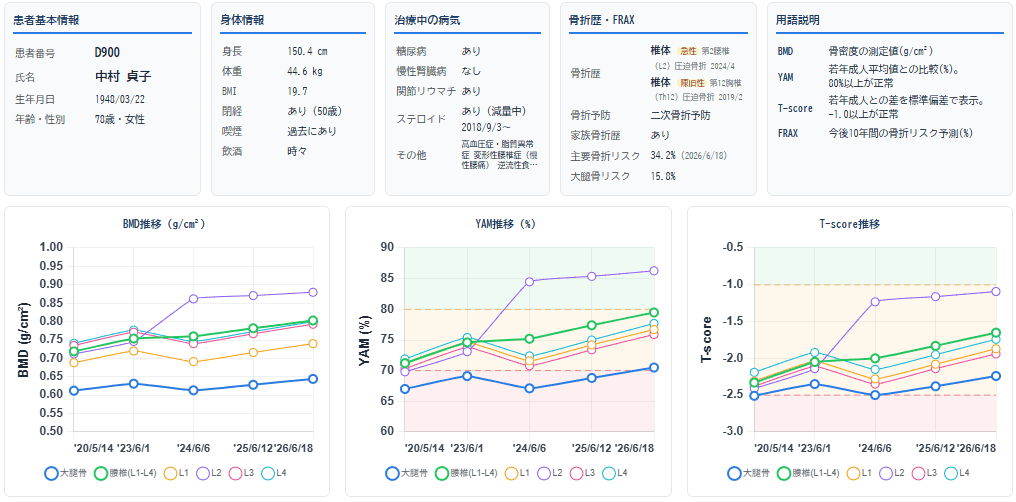Click steroid value あり (減量中)

point(494,111)
